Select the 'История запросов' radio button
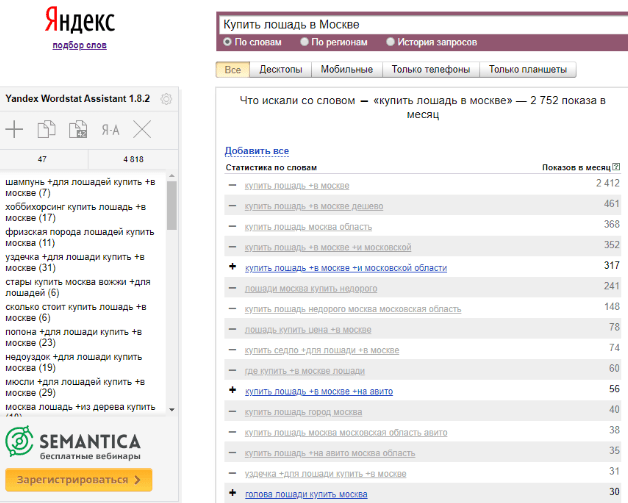Image resolution: width=628 pixels, height=503 pixels. click(390, 42)
